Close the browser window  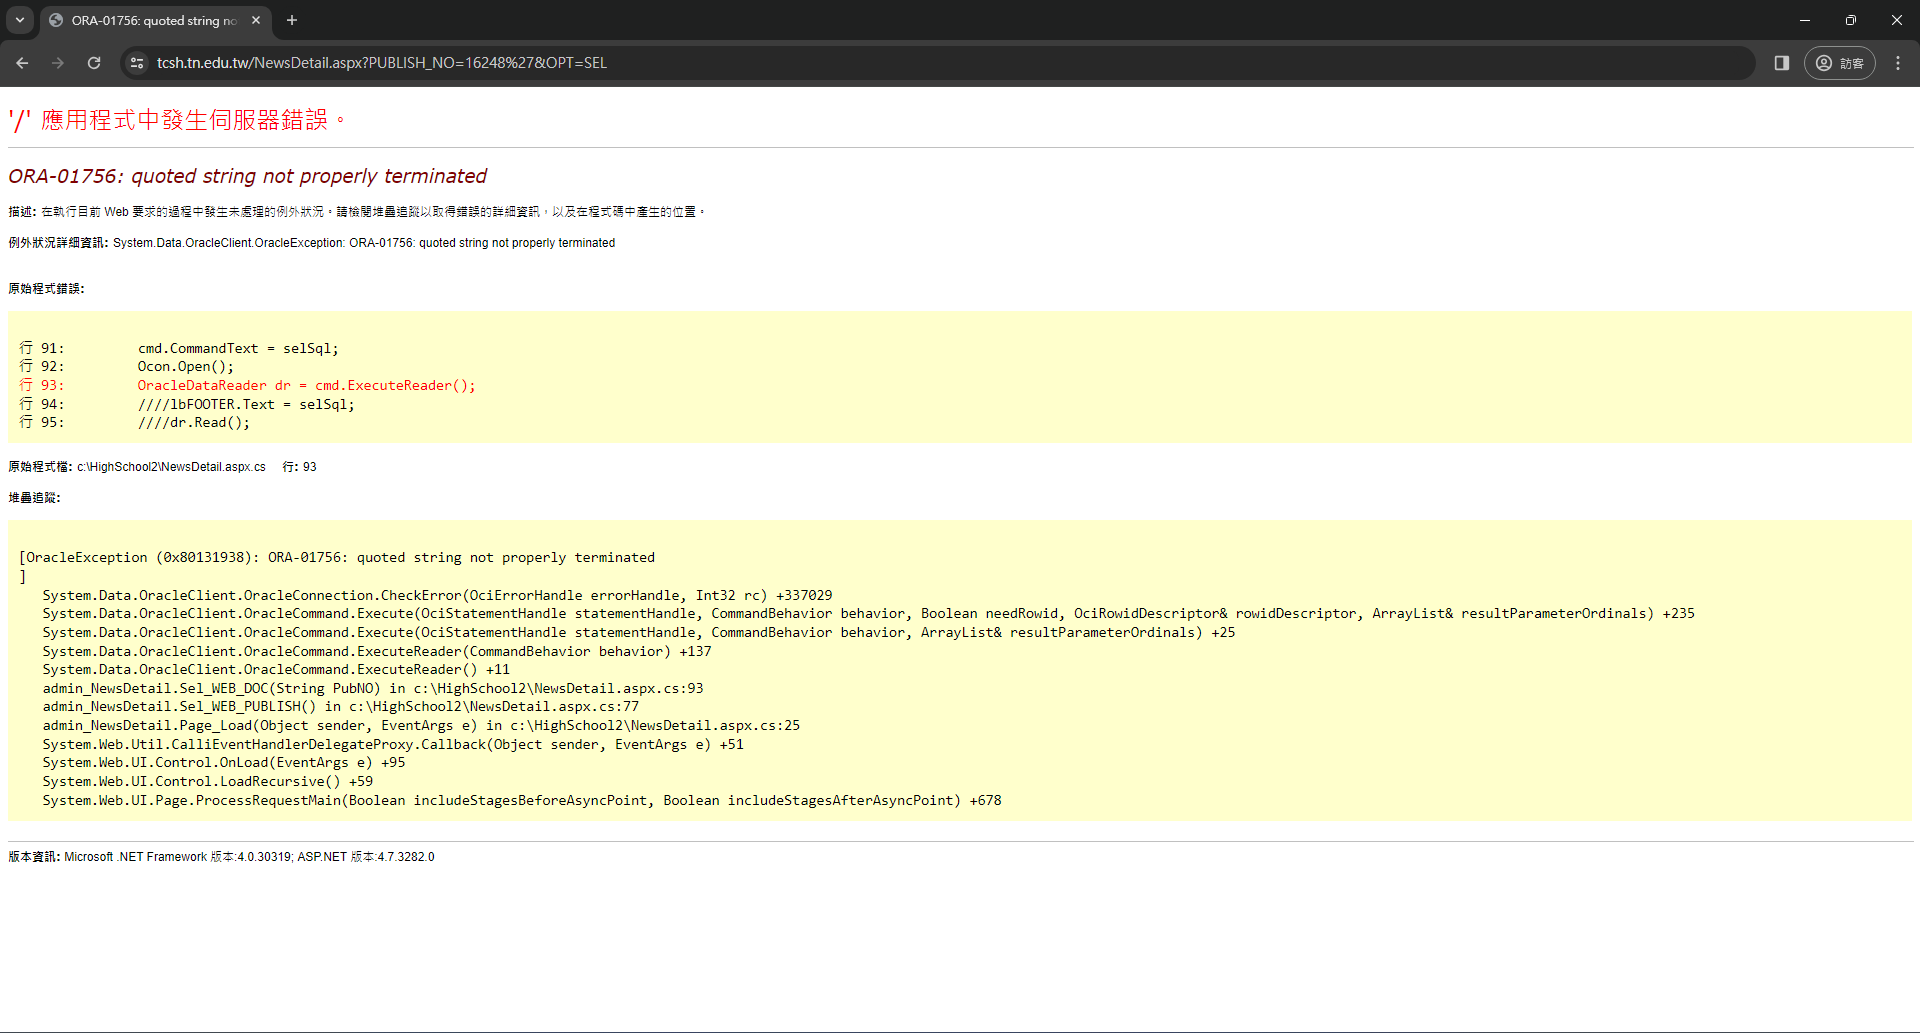(x=1897, y=20)
